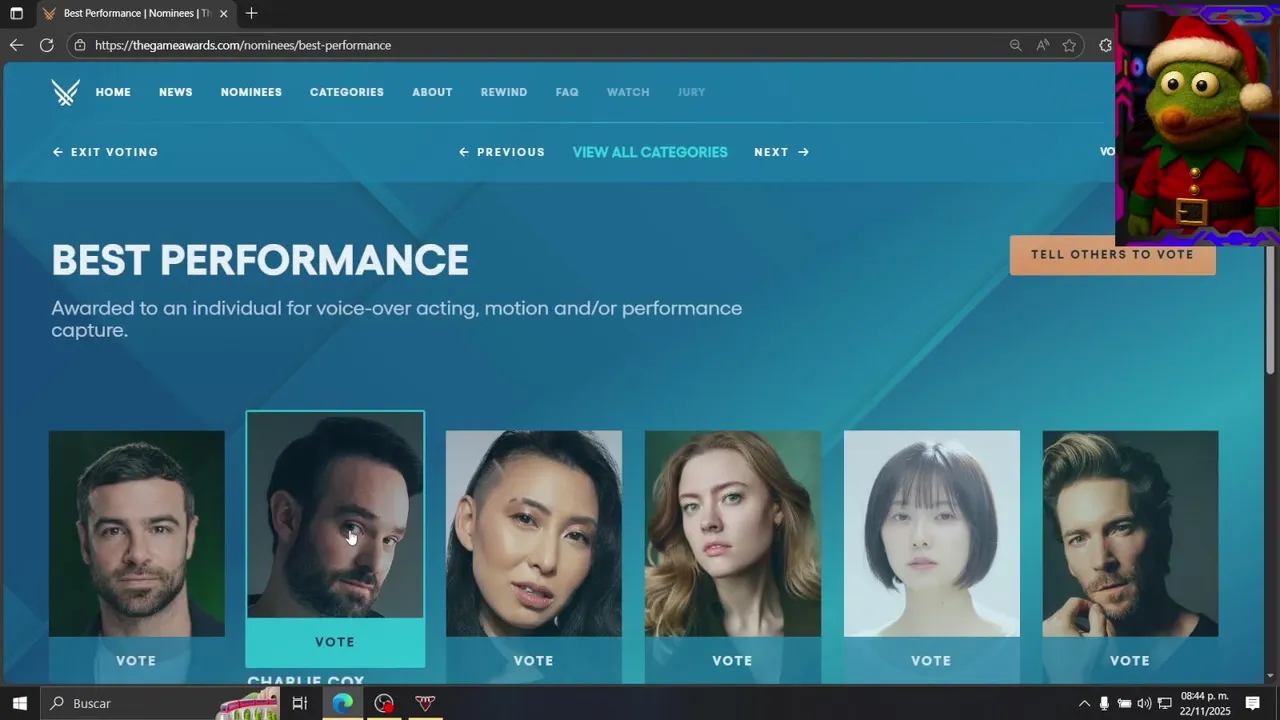The height and width of the screenshot is (720, 1280).
Task: Select the Best Performance browser tab
Action: pyautogui.click(x=137, y=13)
